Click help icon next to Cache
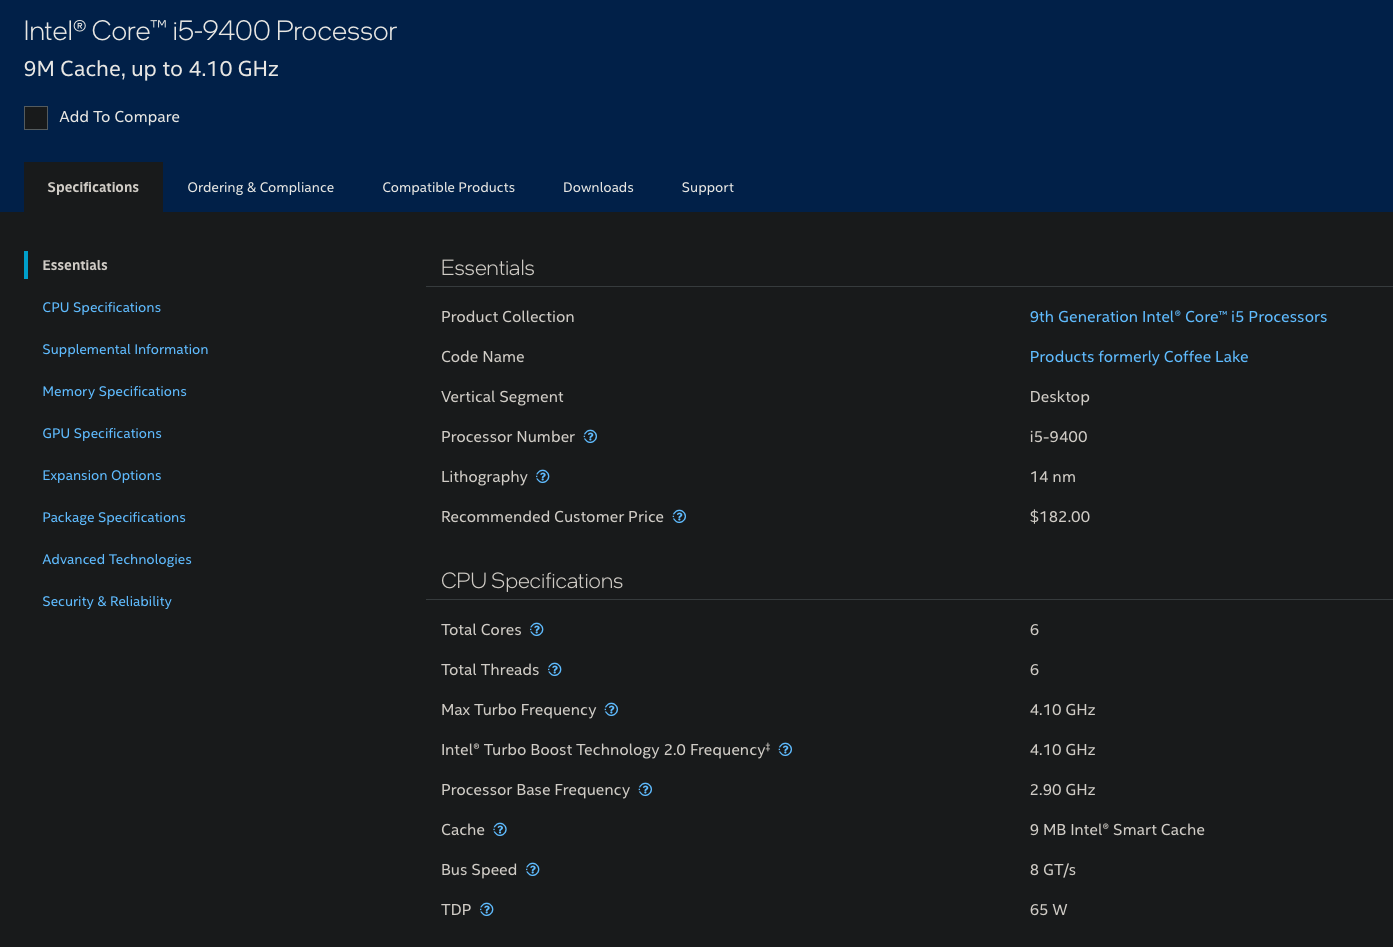 coord(500,829)
